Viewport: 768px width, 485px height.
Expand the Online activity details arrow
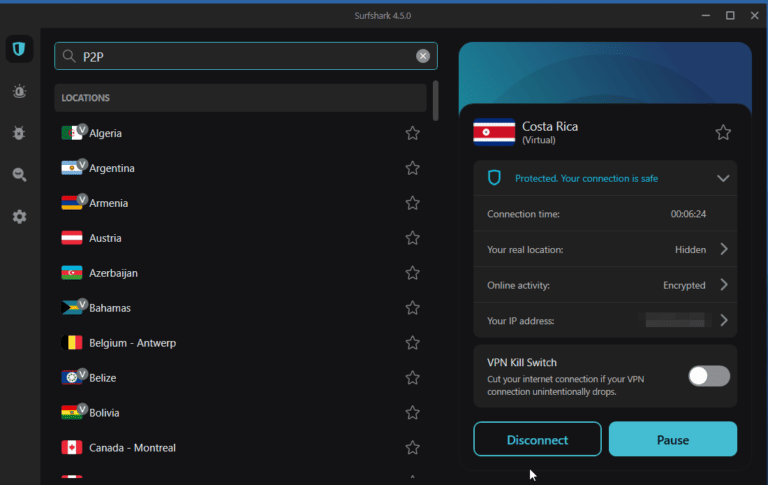[x=723, y=285]
